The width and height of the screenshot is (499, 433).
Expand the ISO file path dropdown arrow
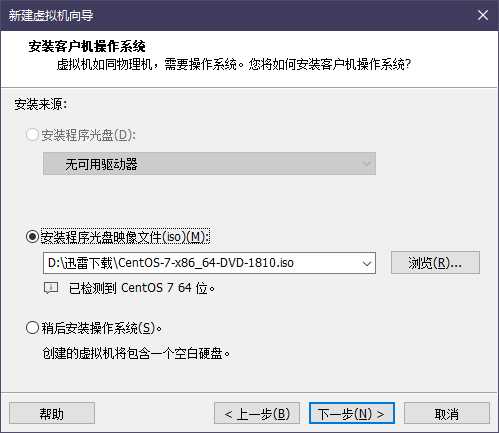(367, 263)
